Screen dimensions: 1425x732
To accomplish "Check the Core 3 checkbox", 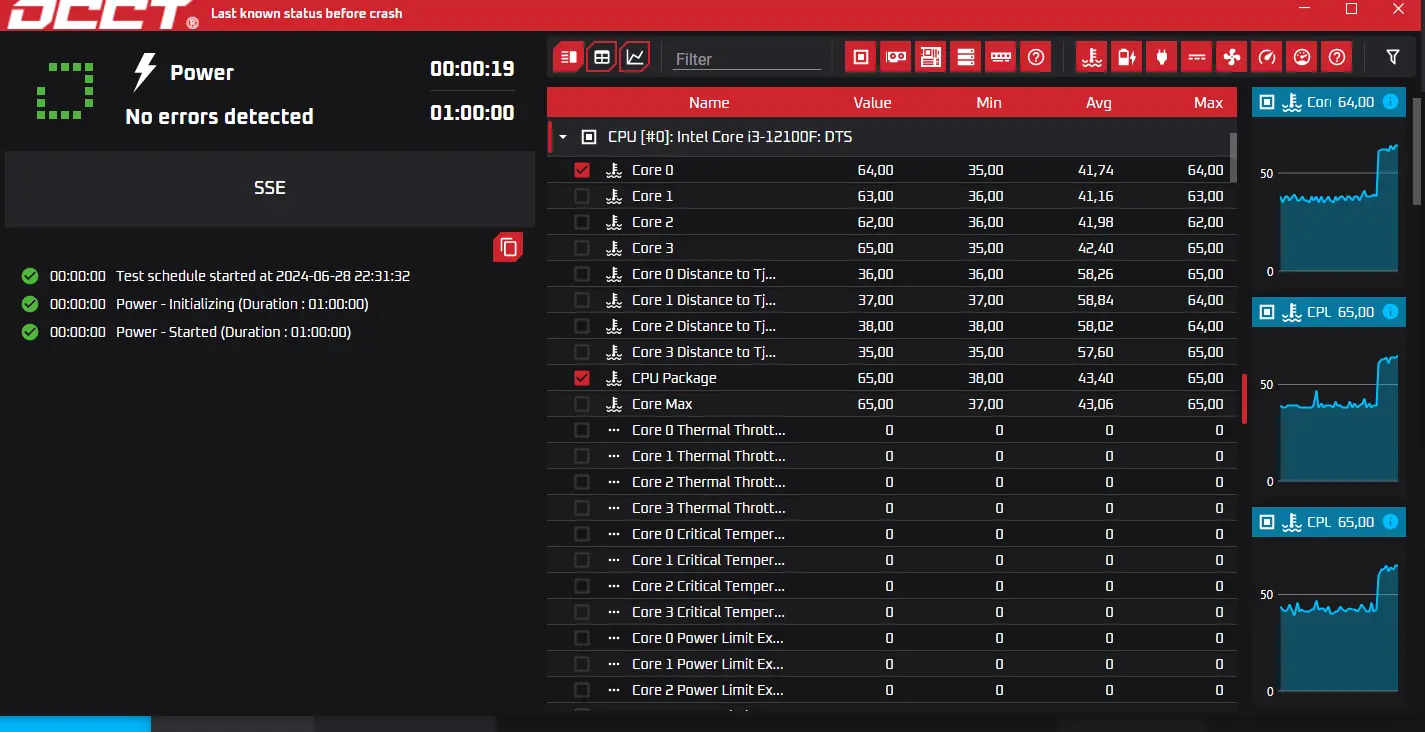I will tap(582, 248).
